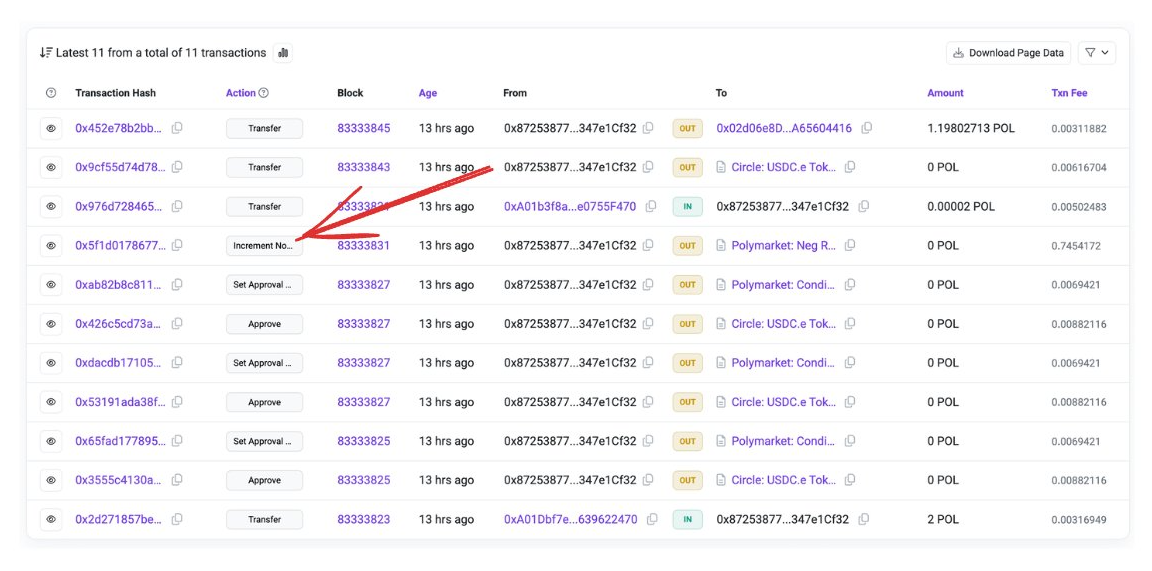This screenshot has width=1152, height=571.
Task: Click the question mark icon before Transaction Hash
Action: click(x=51, y=93)
